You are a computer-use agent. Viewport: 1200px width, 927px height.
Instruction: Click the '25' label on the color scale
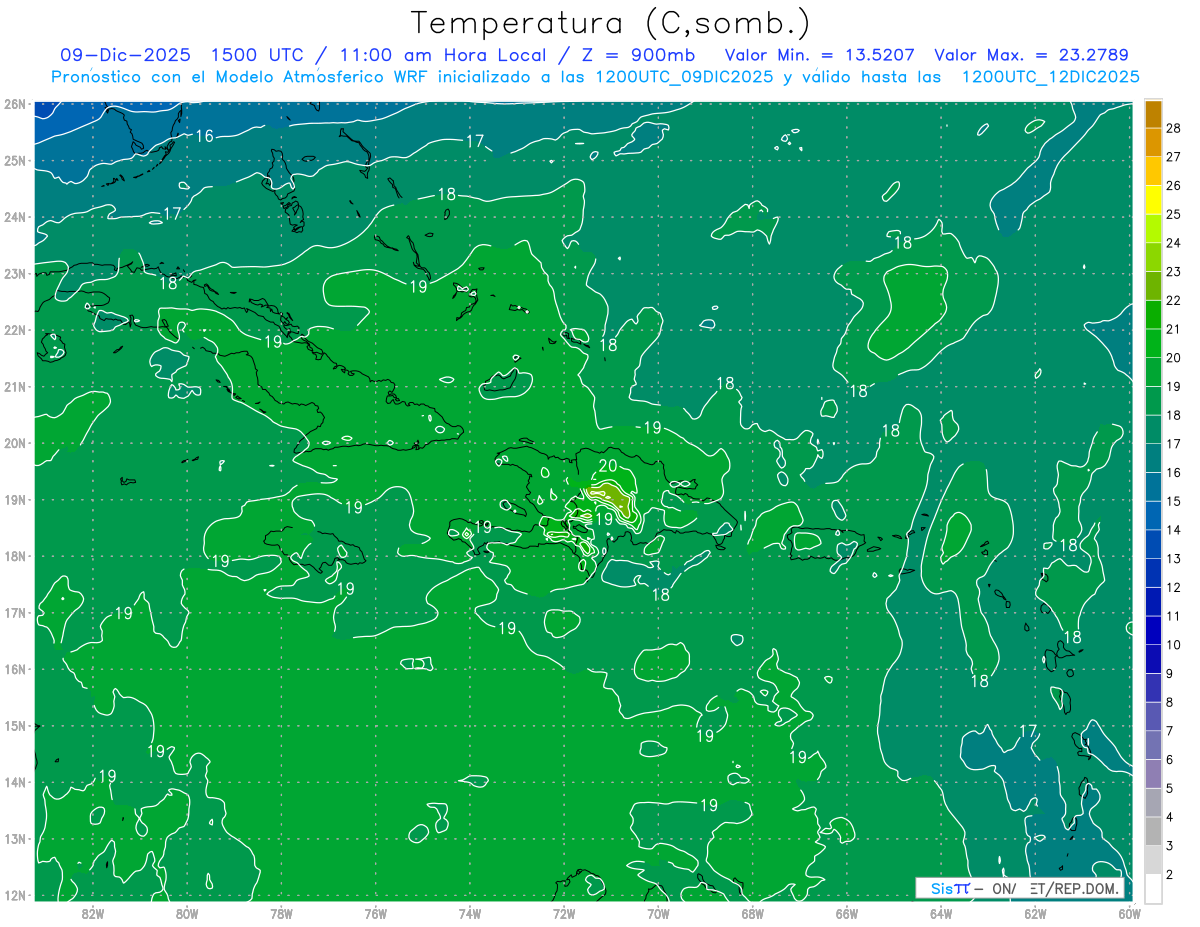coord(1173,214)
